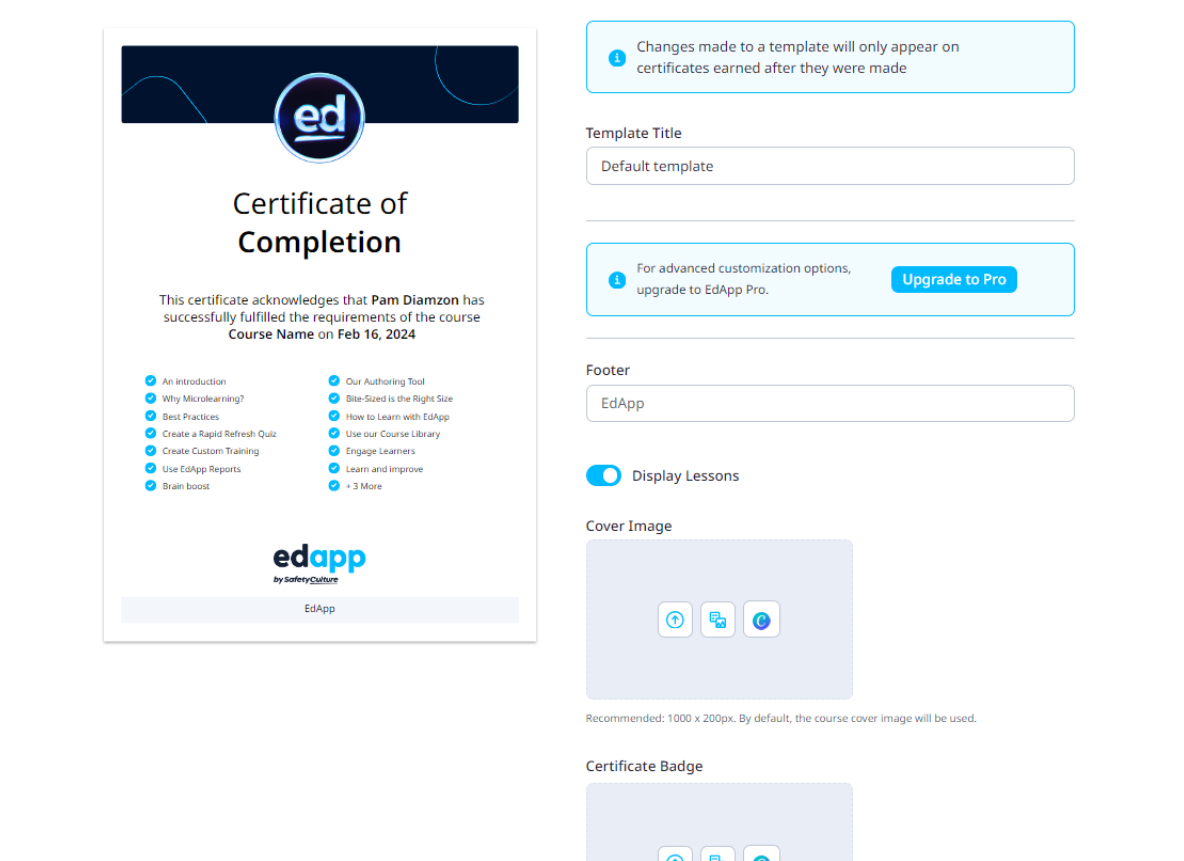Screen dimensions: 1184x861
Task: Click the checkmark beside 'Engage Learners'
Action: pyautogui.click(x=333, y=451)
